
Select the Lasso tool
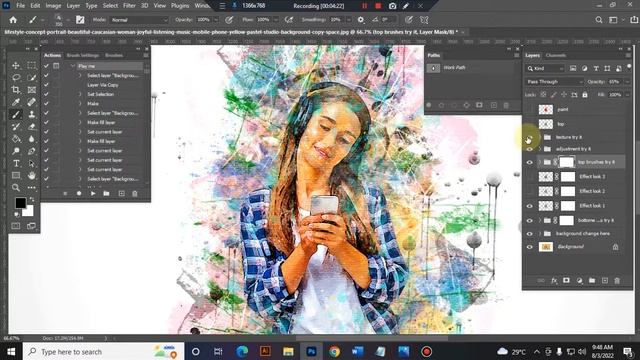(x=16, y=78)
